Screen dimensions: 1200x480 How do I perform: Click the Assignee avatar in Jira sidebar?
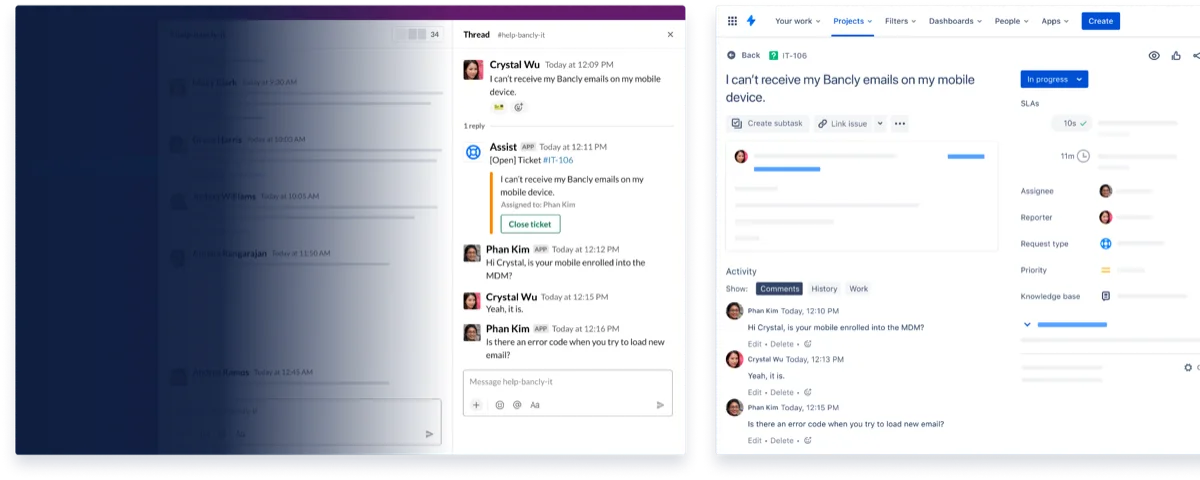click(x=1106, y=191)
